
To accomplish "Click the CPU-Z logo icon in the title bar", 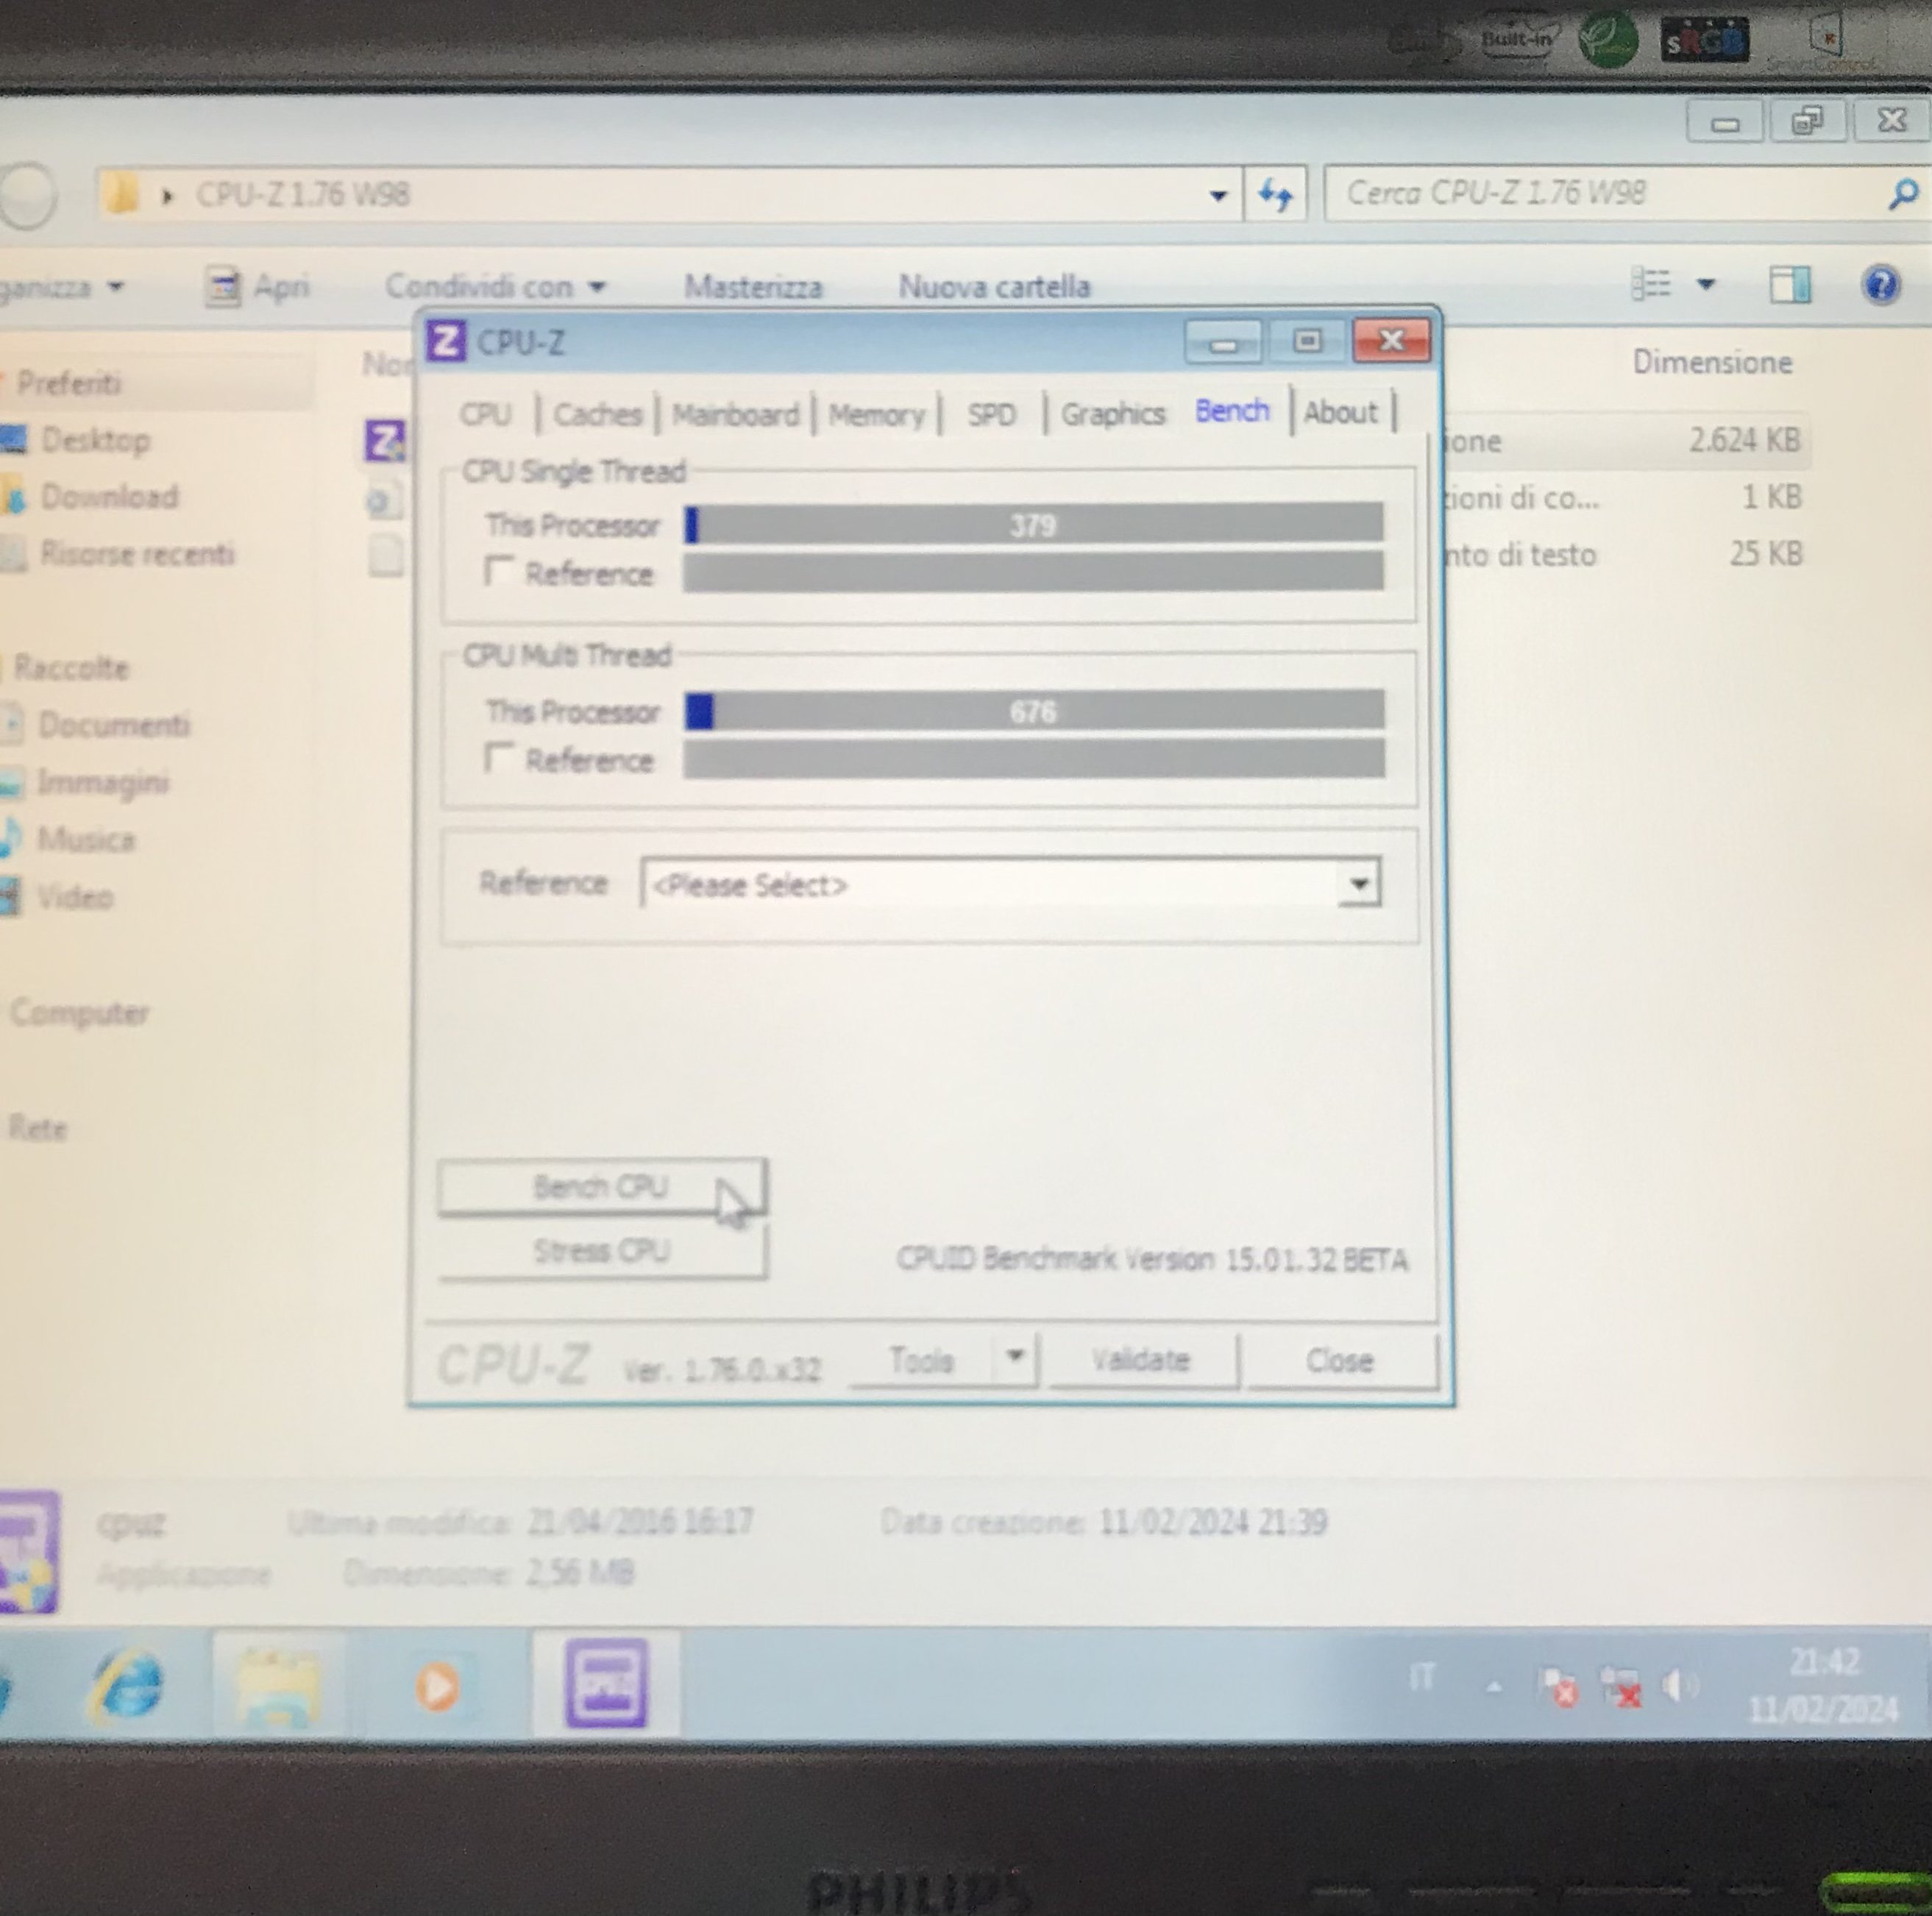I will coord(446,342).
